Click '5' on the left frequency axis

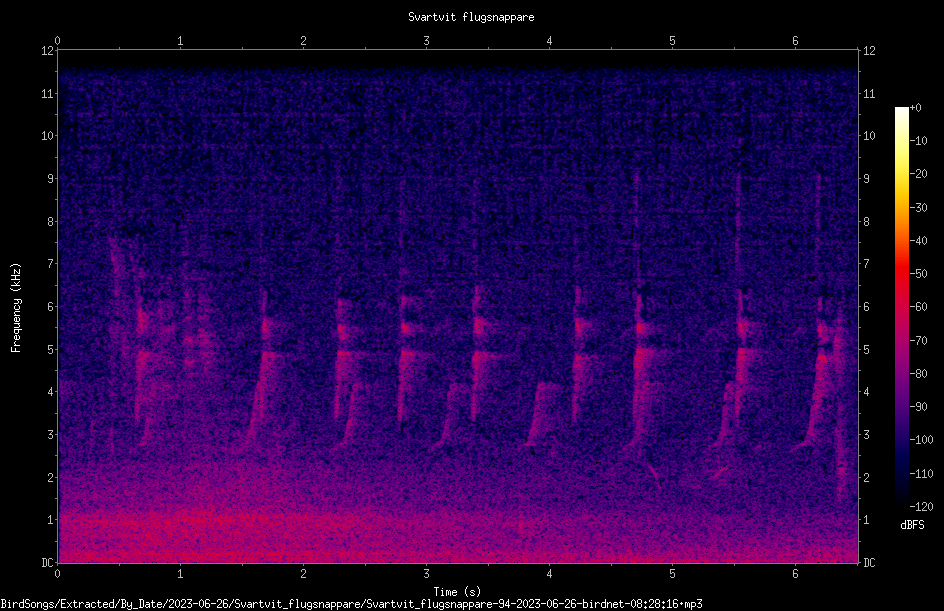pos(51,349)
